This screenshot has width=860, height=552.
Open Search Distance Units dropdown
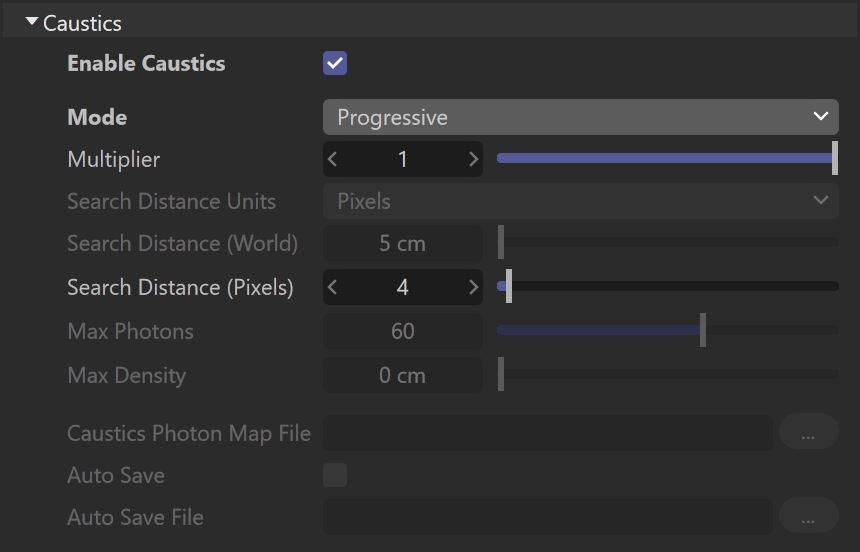580,201
